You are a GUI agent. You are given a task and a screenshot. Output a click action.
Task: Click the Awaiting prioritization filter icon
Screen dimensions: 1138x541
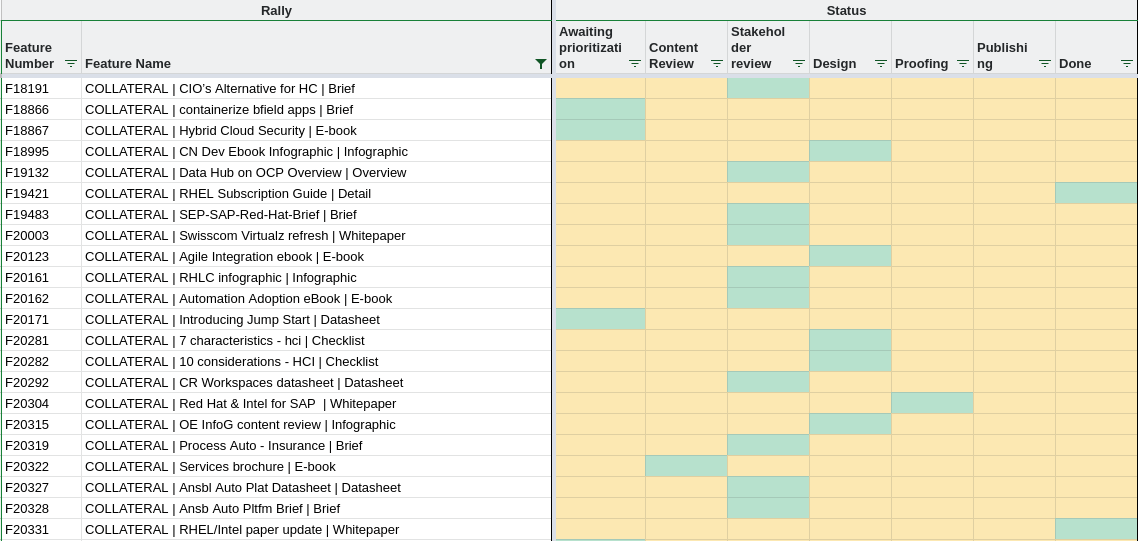pos(635,63)
